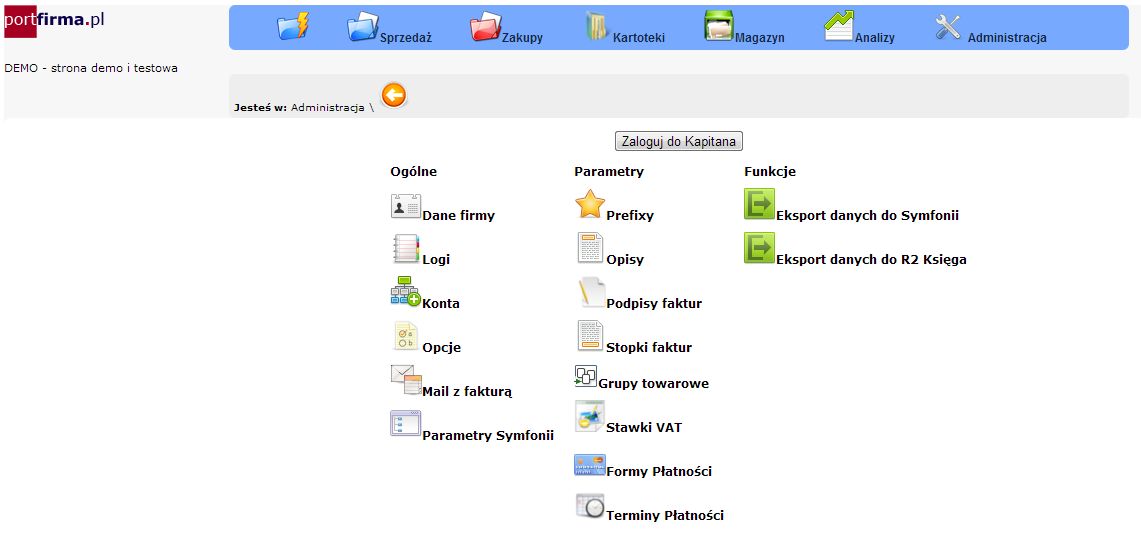Click the Eksport danych do Symfonii green icon

tap(760, 204)
